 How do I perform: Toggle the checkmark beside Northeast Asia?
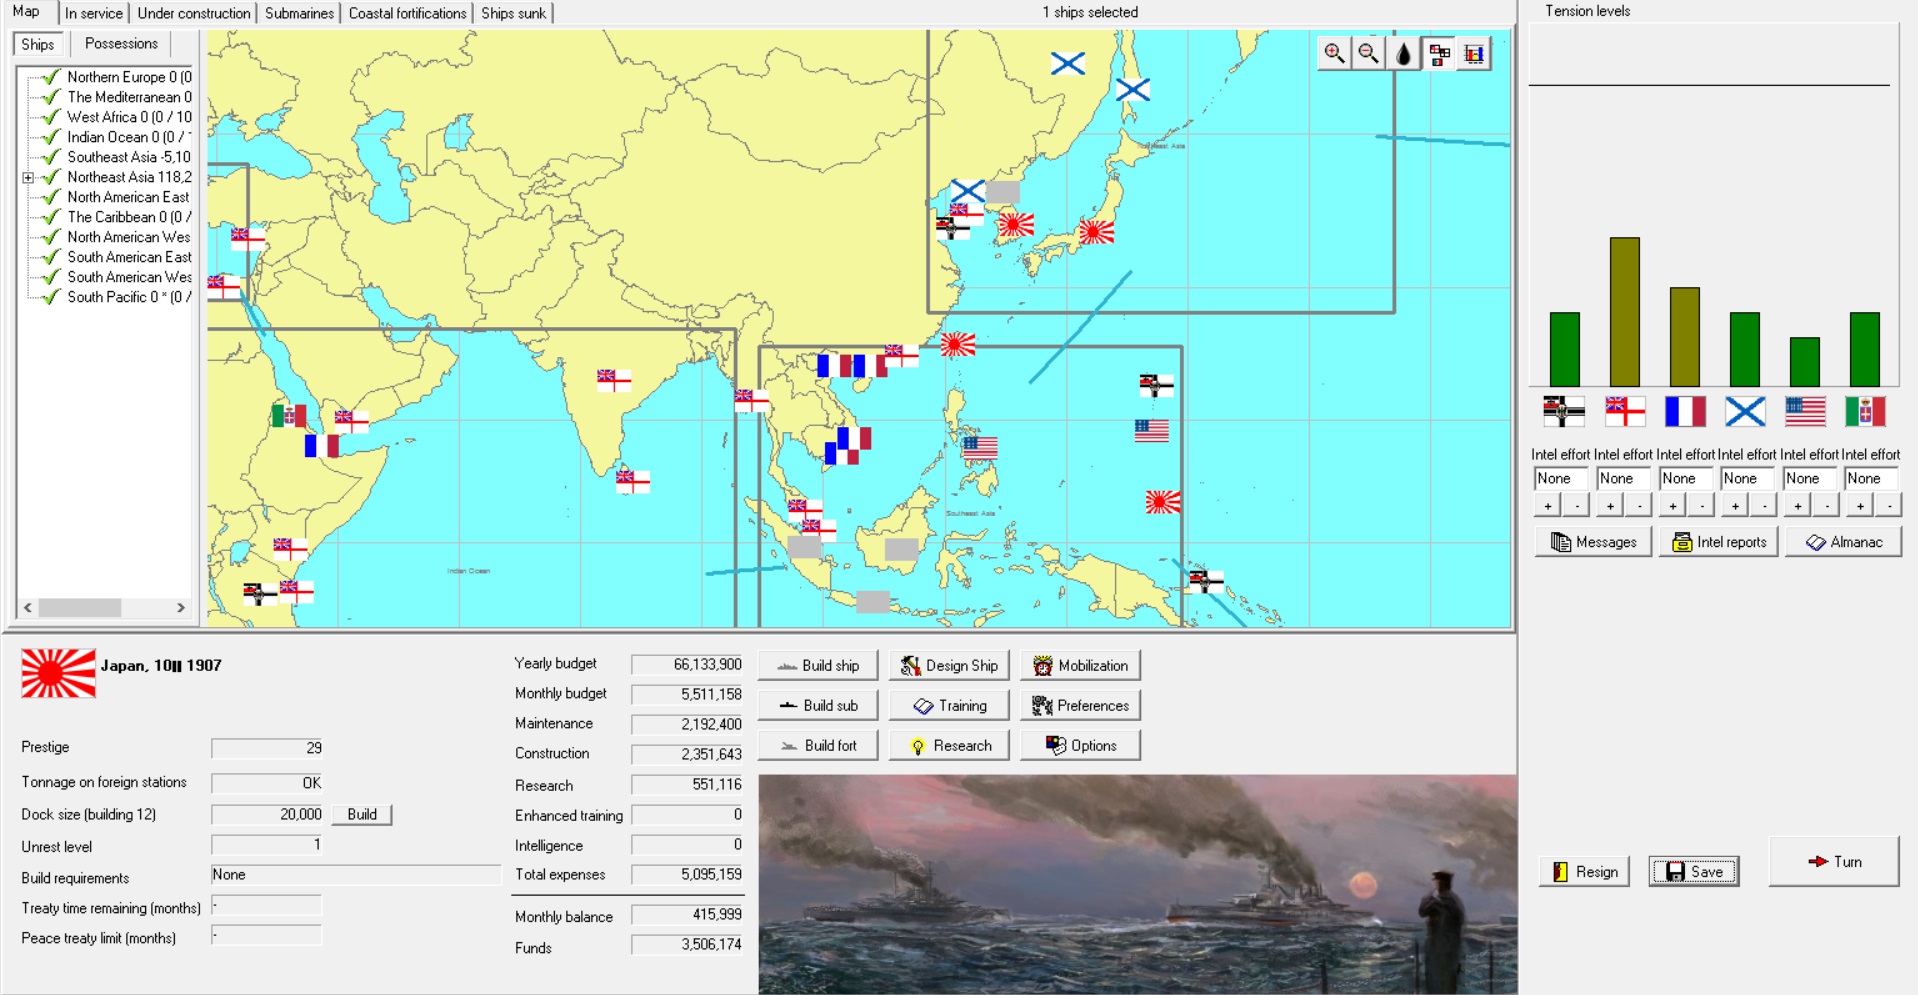[51, 177]
